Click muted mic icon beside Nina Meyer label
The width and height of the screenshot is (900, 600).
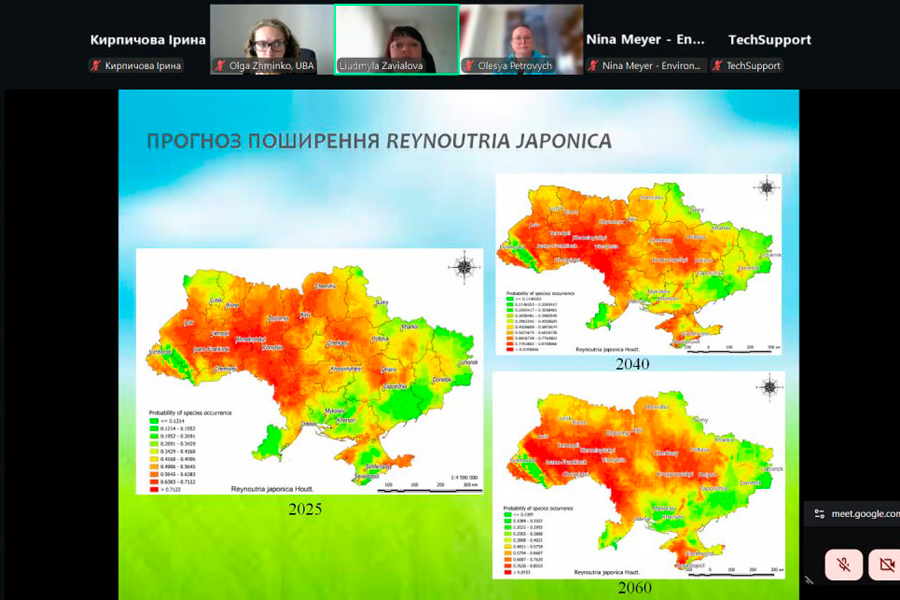593,65
